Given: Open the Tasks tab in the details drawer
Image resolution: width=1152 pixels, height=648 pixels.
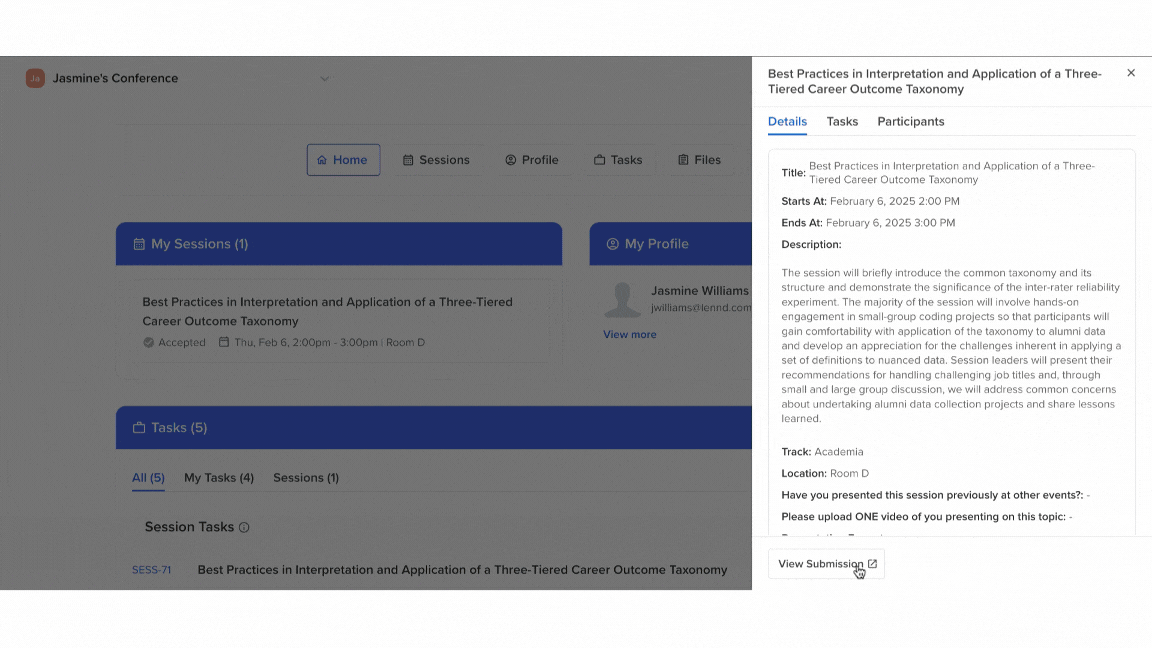Looking at the screenshot, I should tap(842, 121).
